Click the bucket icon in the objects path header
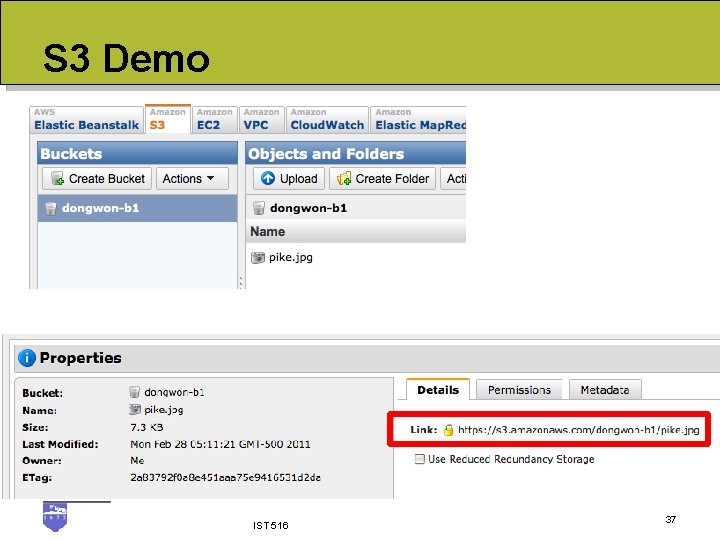 [x=259, y=208]
